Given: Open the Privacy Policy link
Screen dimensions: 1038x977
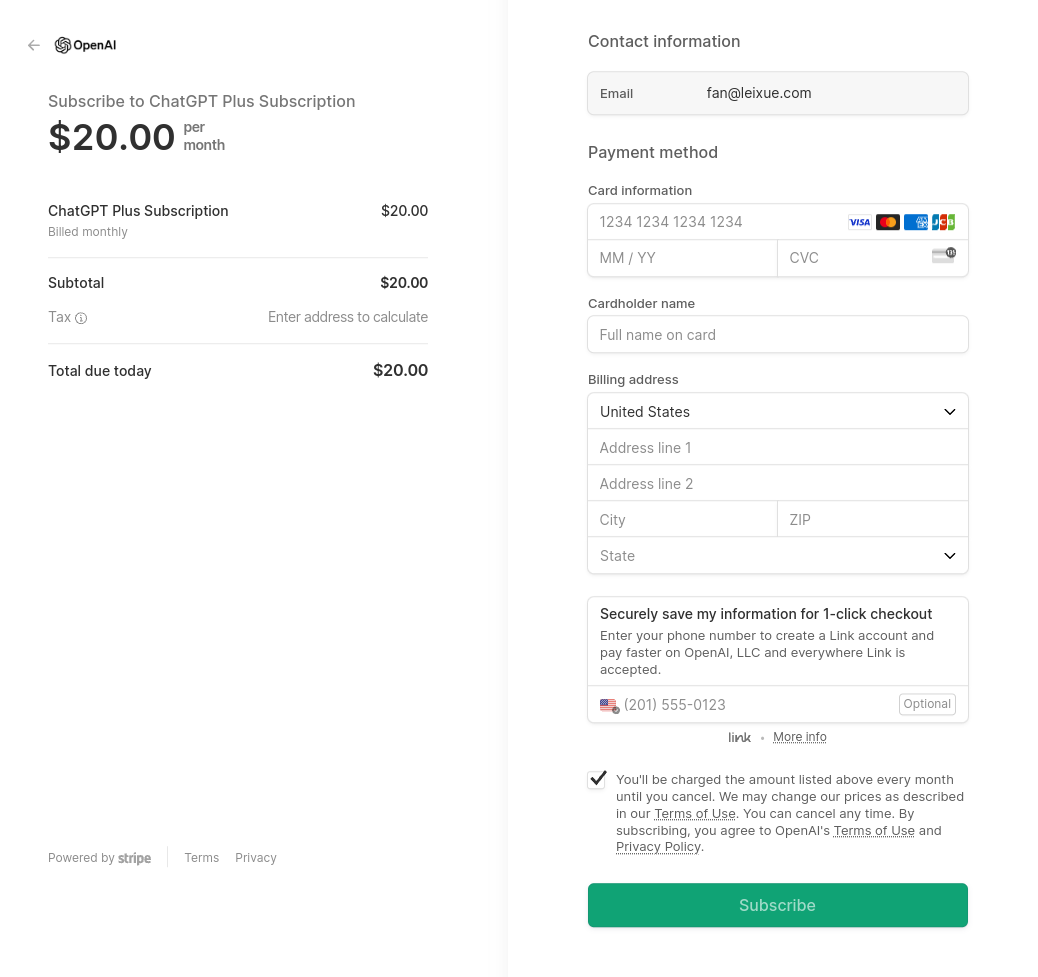Looking at the screenshot, I should 658,847.
